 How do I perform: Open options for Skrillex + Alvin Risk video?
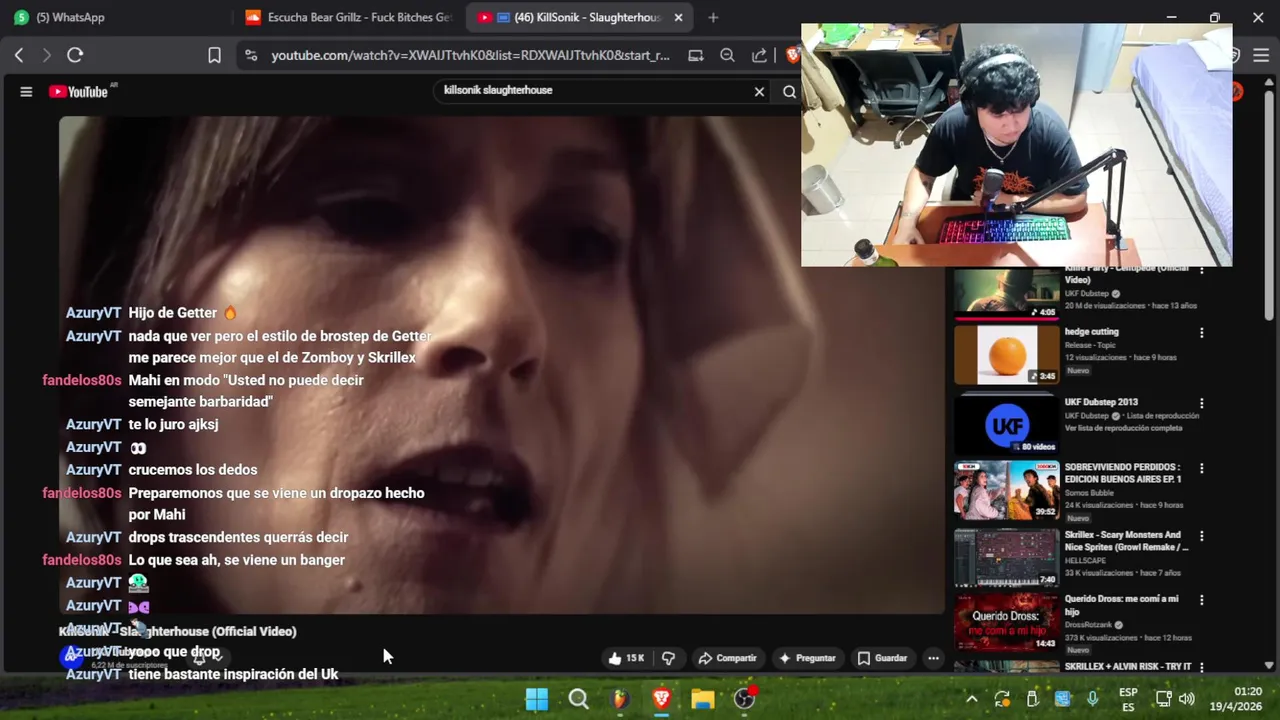1202,667
